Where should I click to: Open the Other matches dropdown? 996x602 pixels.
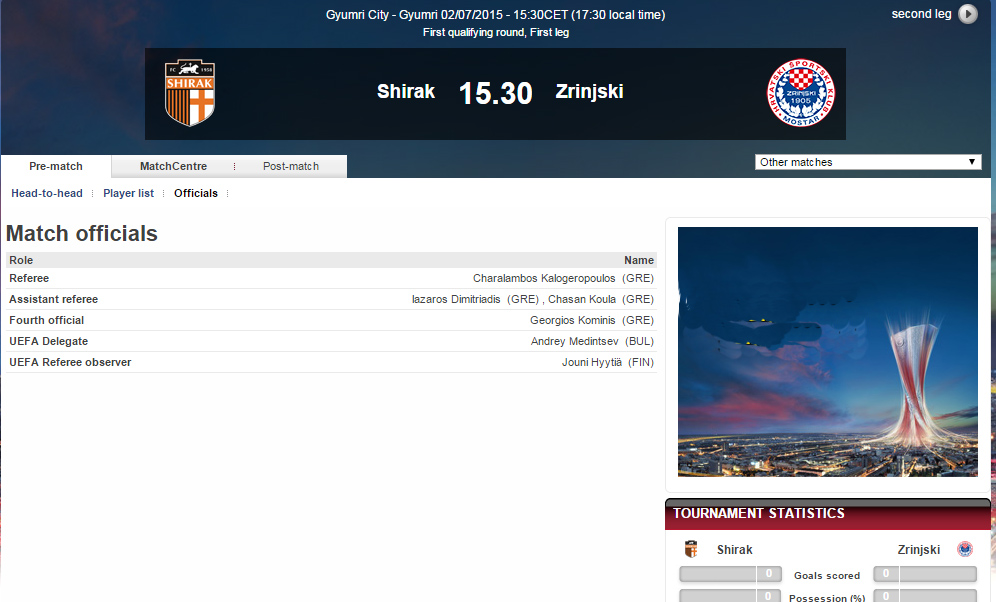pos(867,162)
